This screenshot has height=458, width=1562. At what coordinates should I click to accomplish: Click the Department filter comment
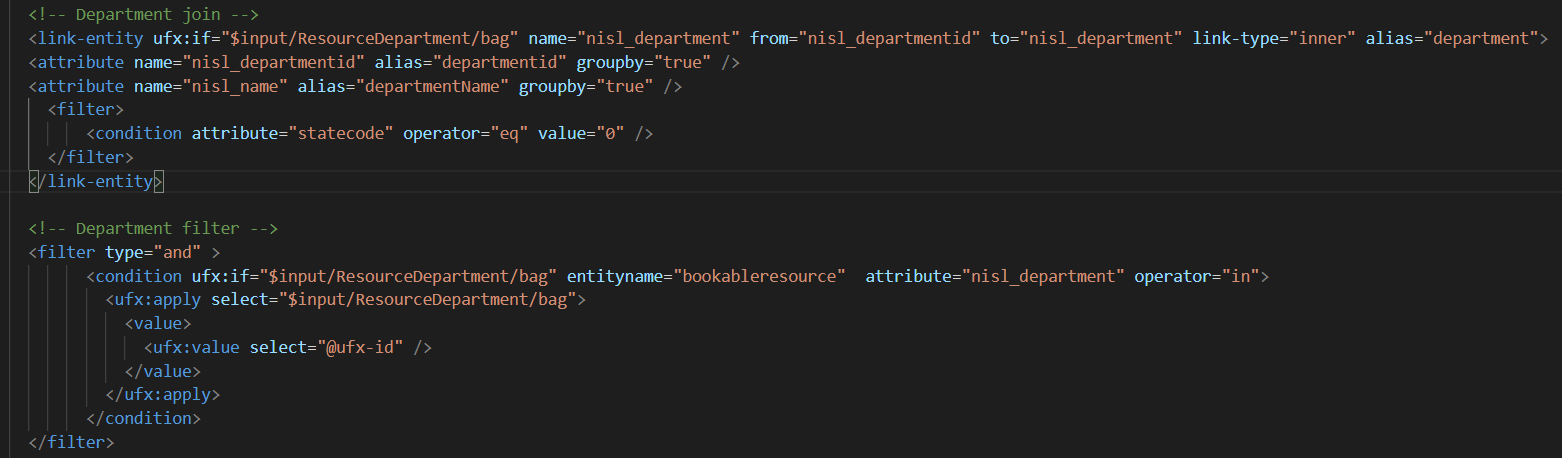tap(153, 228)
